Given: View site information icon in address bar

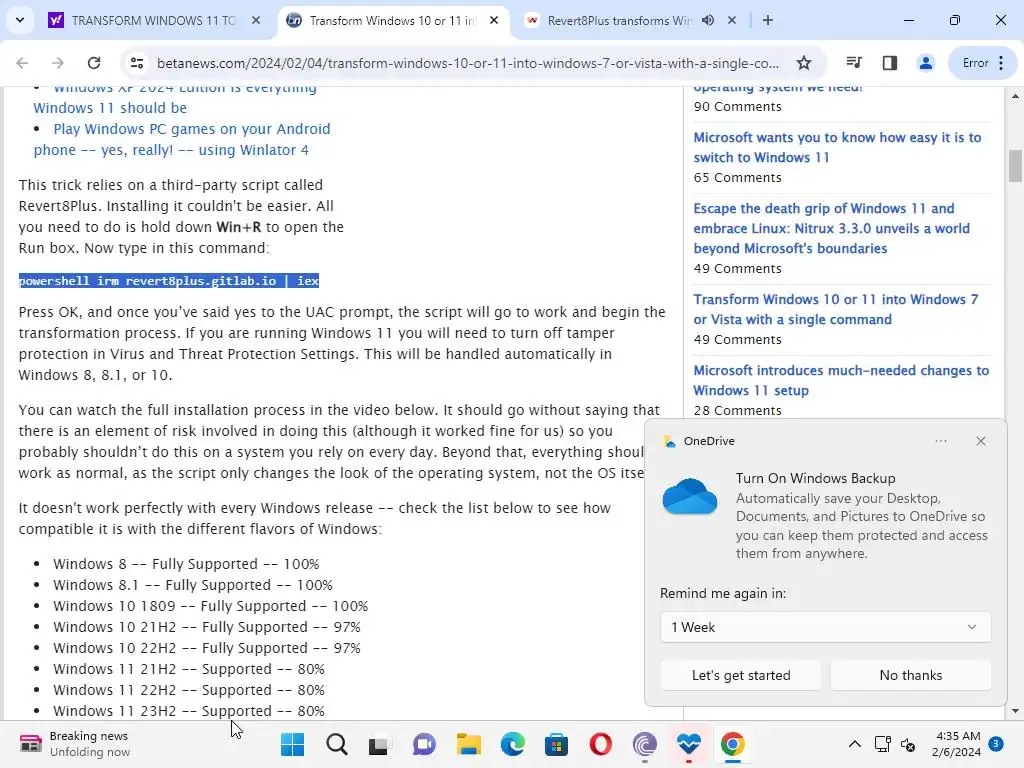Looking at the screenshot, I should tap(137, 63).
